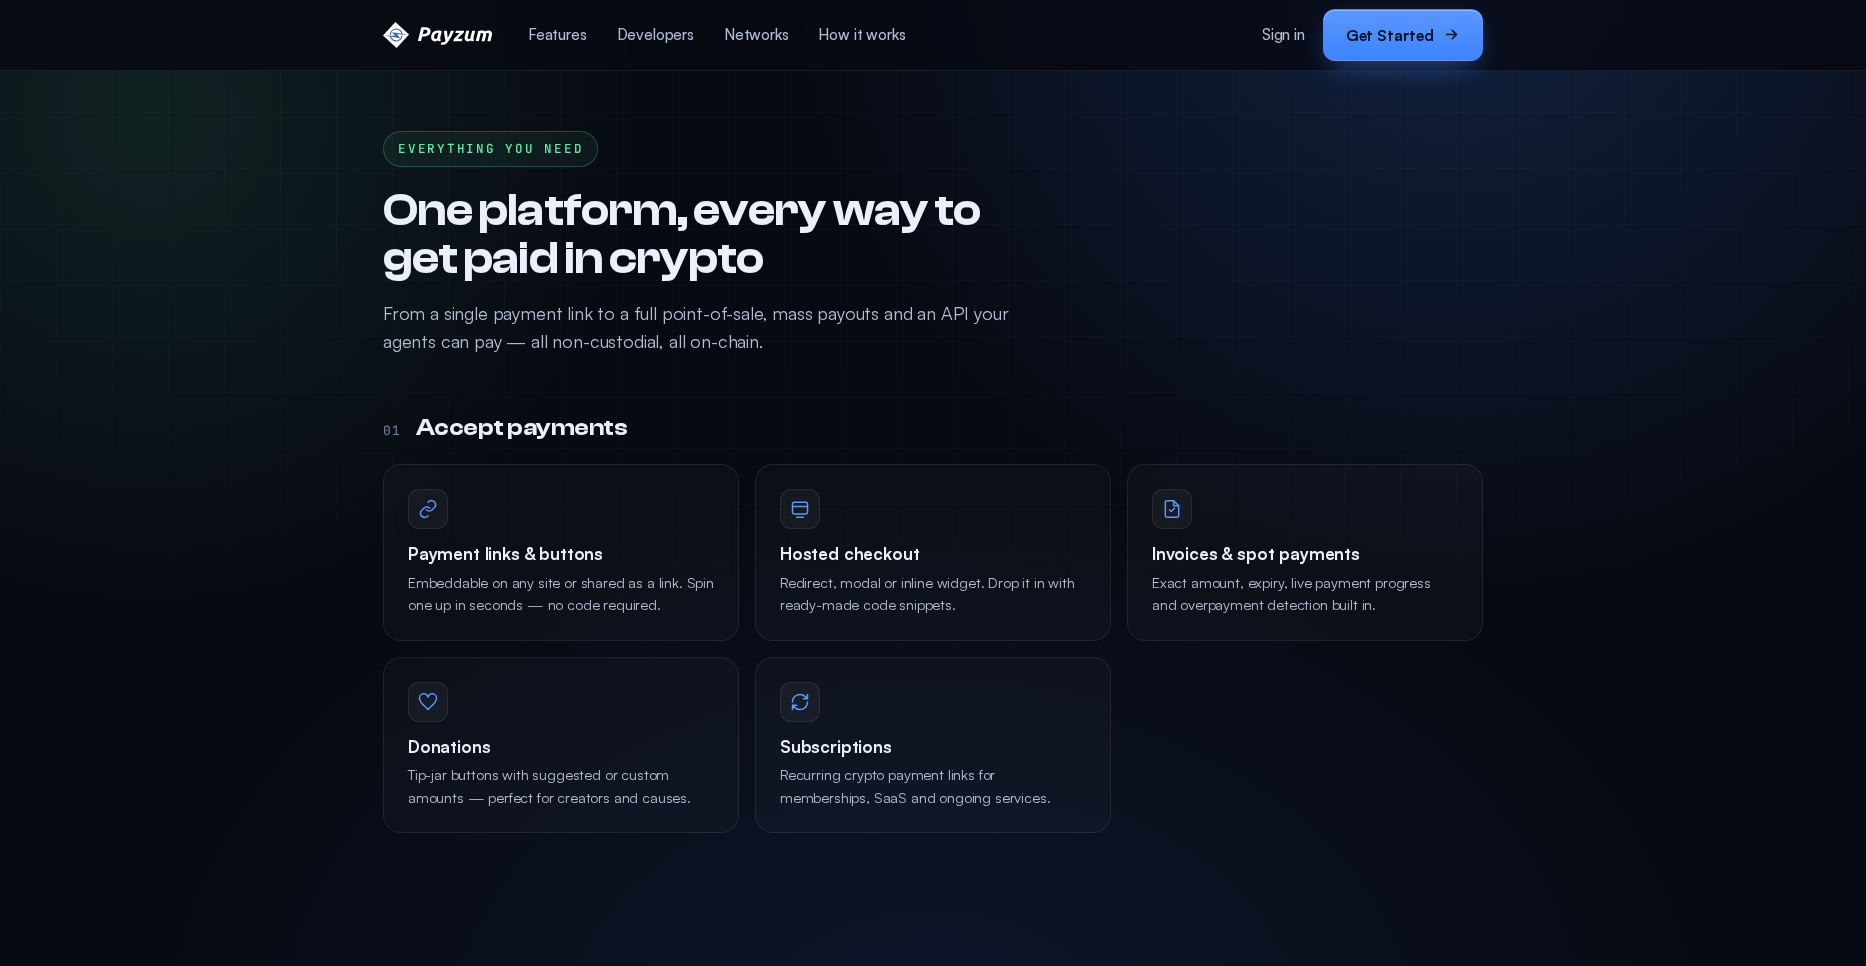The height and width of the screenshot is (966, 1866).
Task: Click the Get Started button
Action: [1403, 35]
